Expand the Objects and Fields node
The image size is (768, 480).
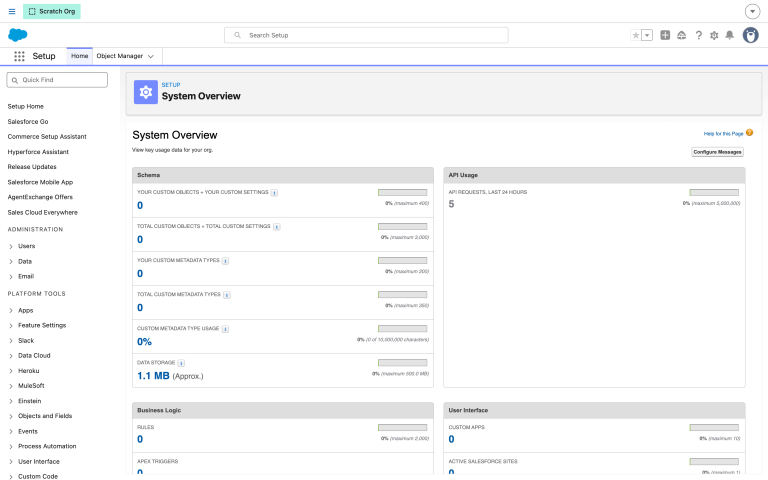click(11, 416)
